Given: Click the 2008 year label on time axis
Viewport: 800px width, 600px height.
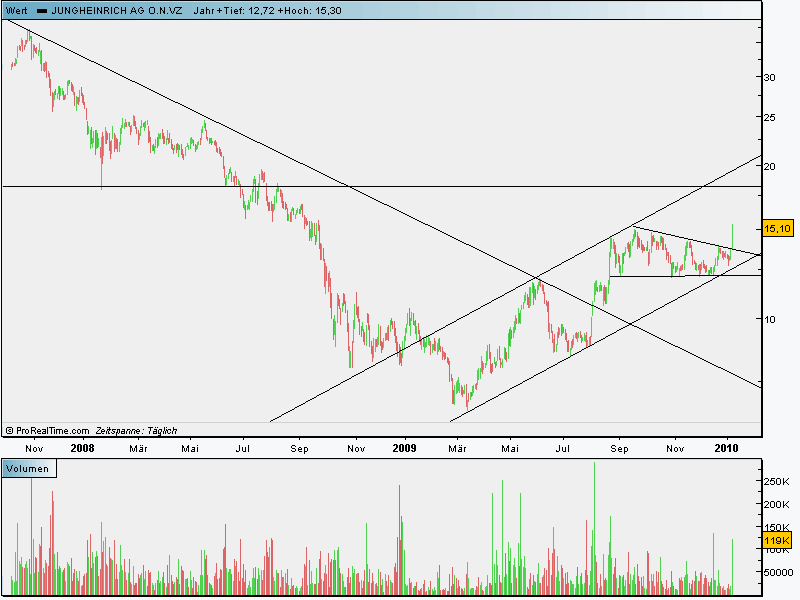Looking at the screenshot, I should coord(83,448).
